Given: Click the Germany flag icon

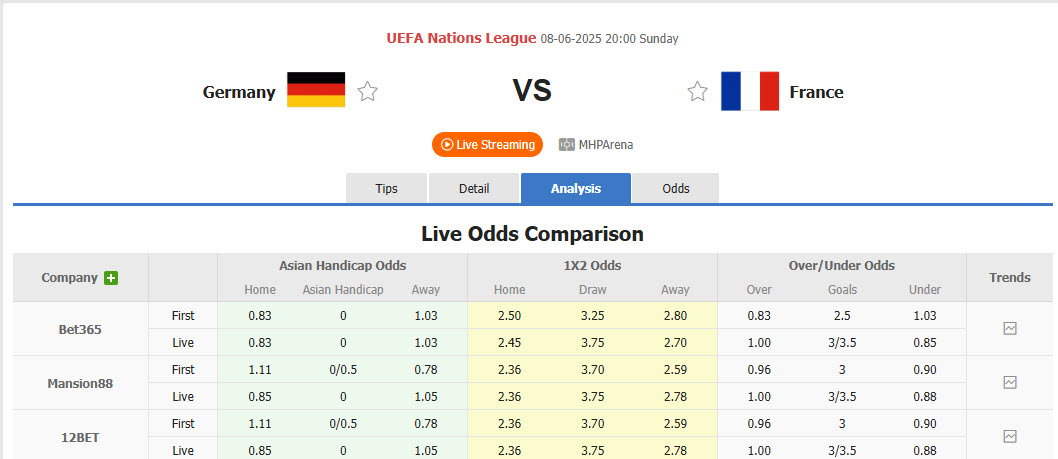Looking at the screenshot, I should pyautogui.click(x=316, y=90).
